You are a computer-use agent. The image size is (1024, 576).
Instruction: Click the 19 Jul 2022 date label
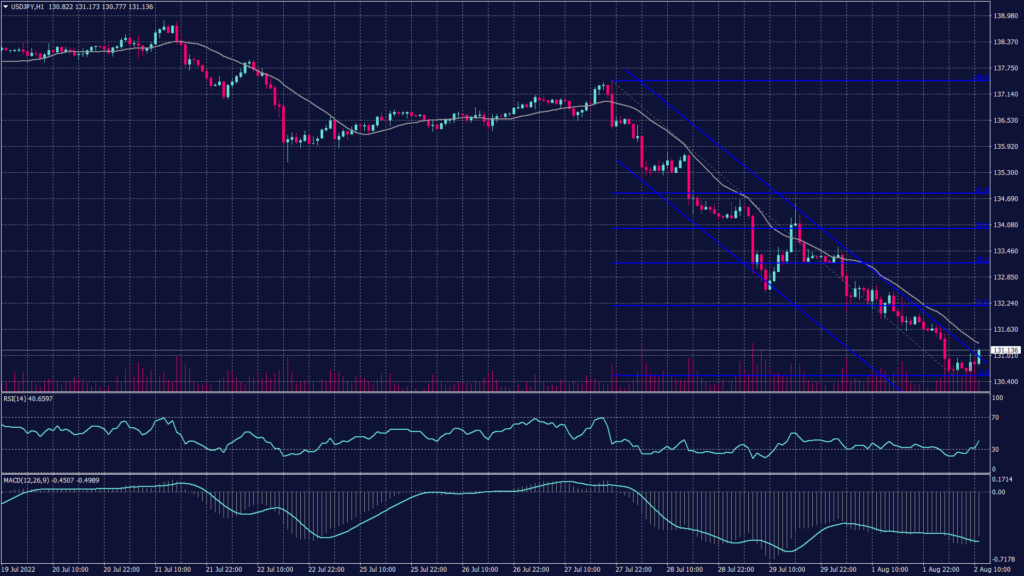coord(20,570)
